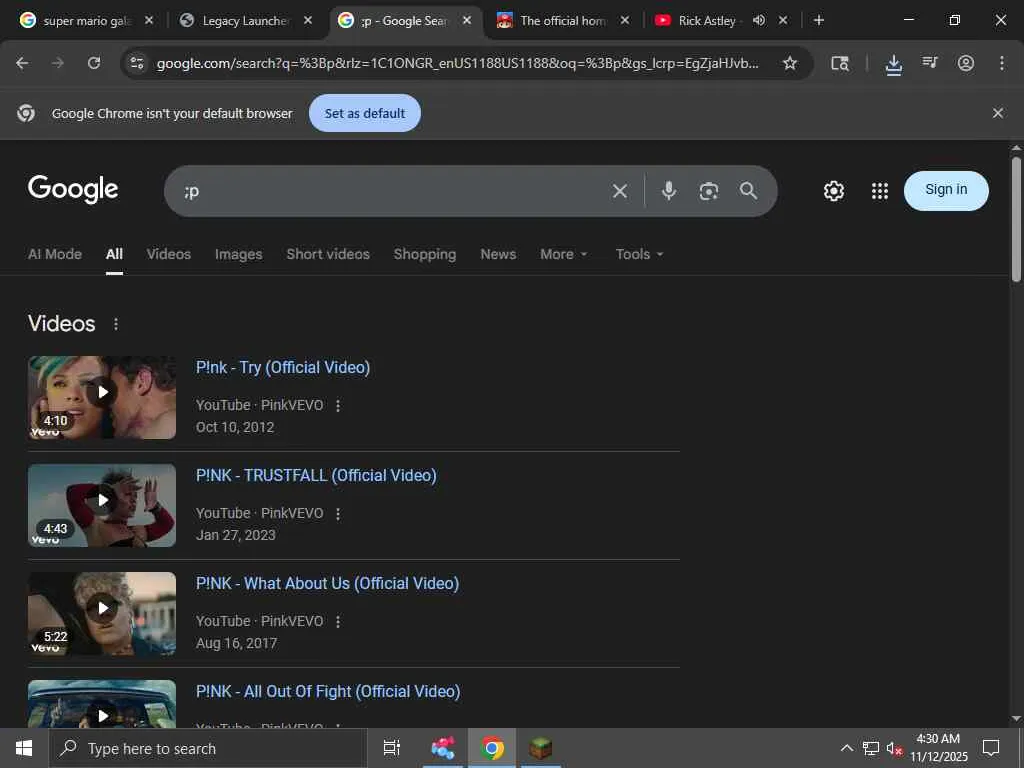
Task: Switch to the Legacy Launcher tab
Action: click(245, 20)
